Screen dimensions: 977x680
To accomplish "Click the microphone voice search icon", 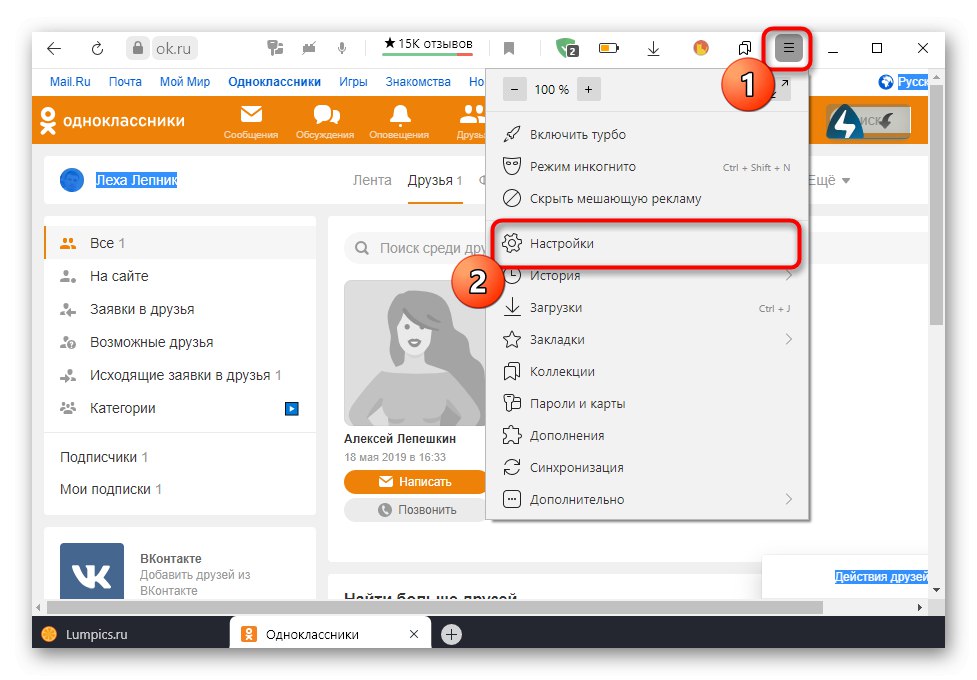I will click(342, 48).
